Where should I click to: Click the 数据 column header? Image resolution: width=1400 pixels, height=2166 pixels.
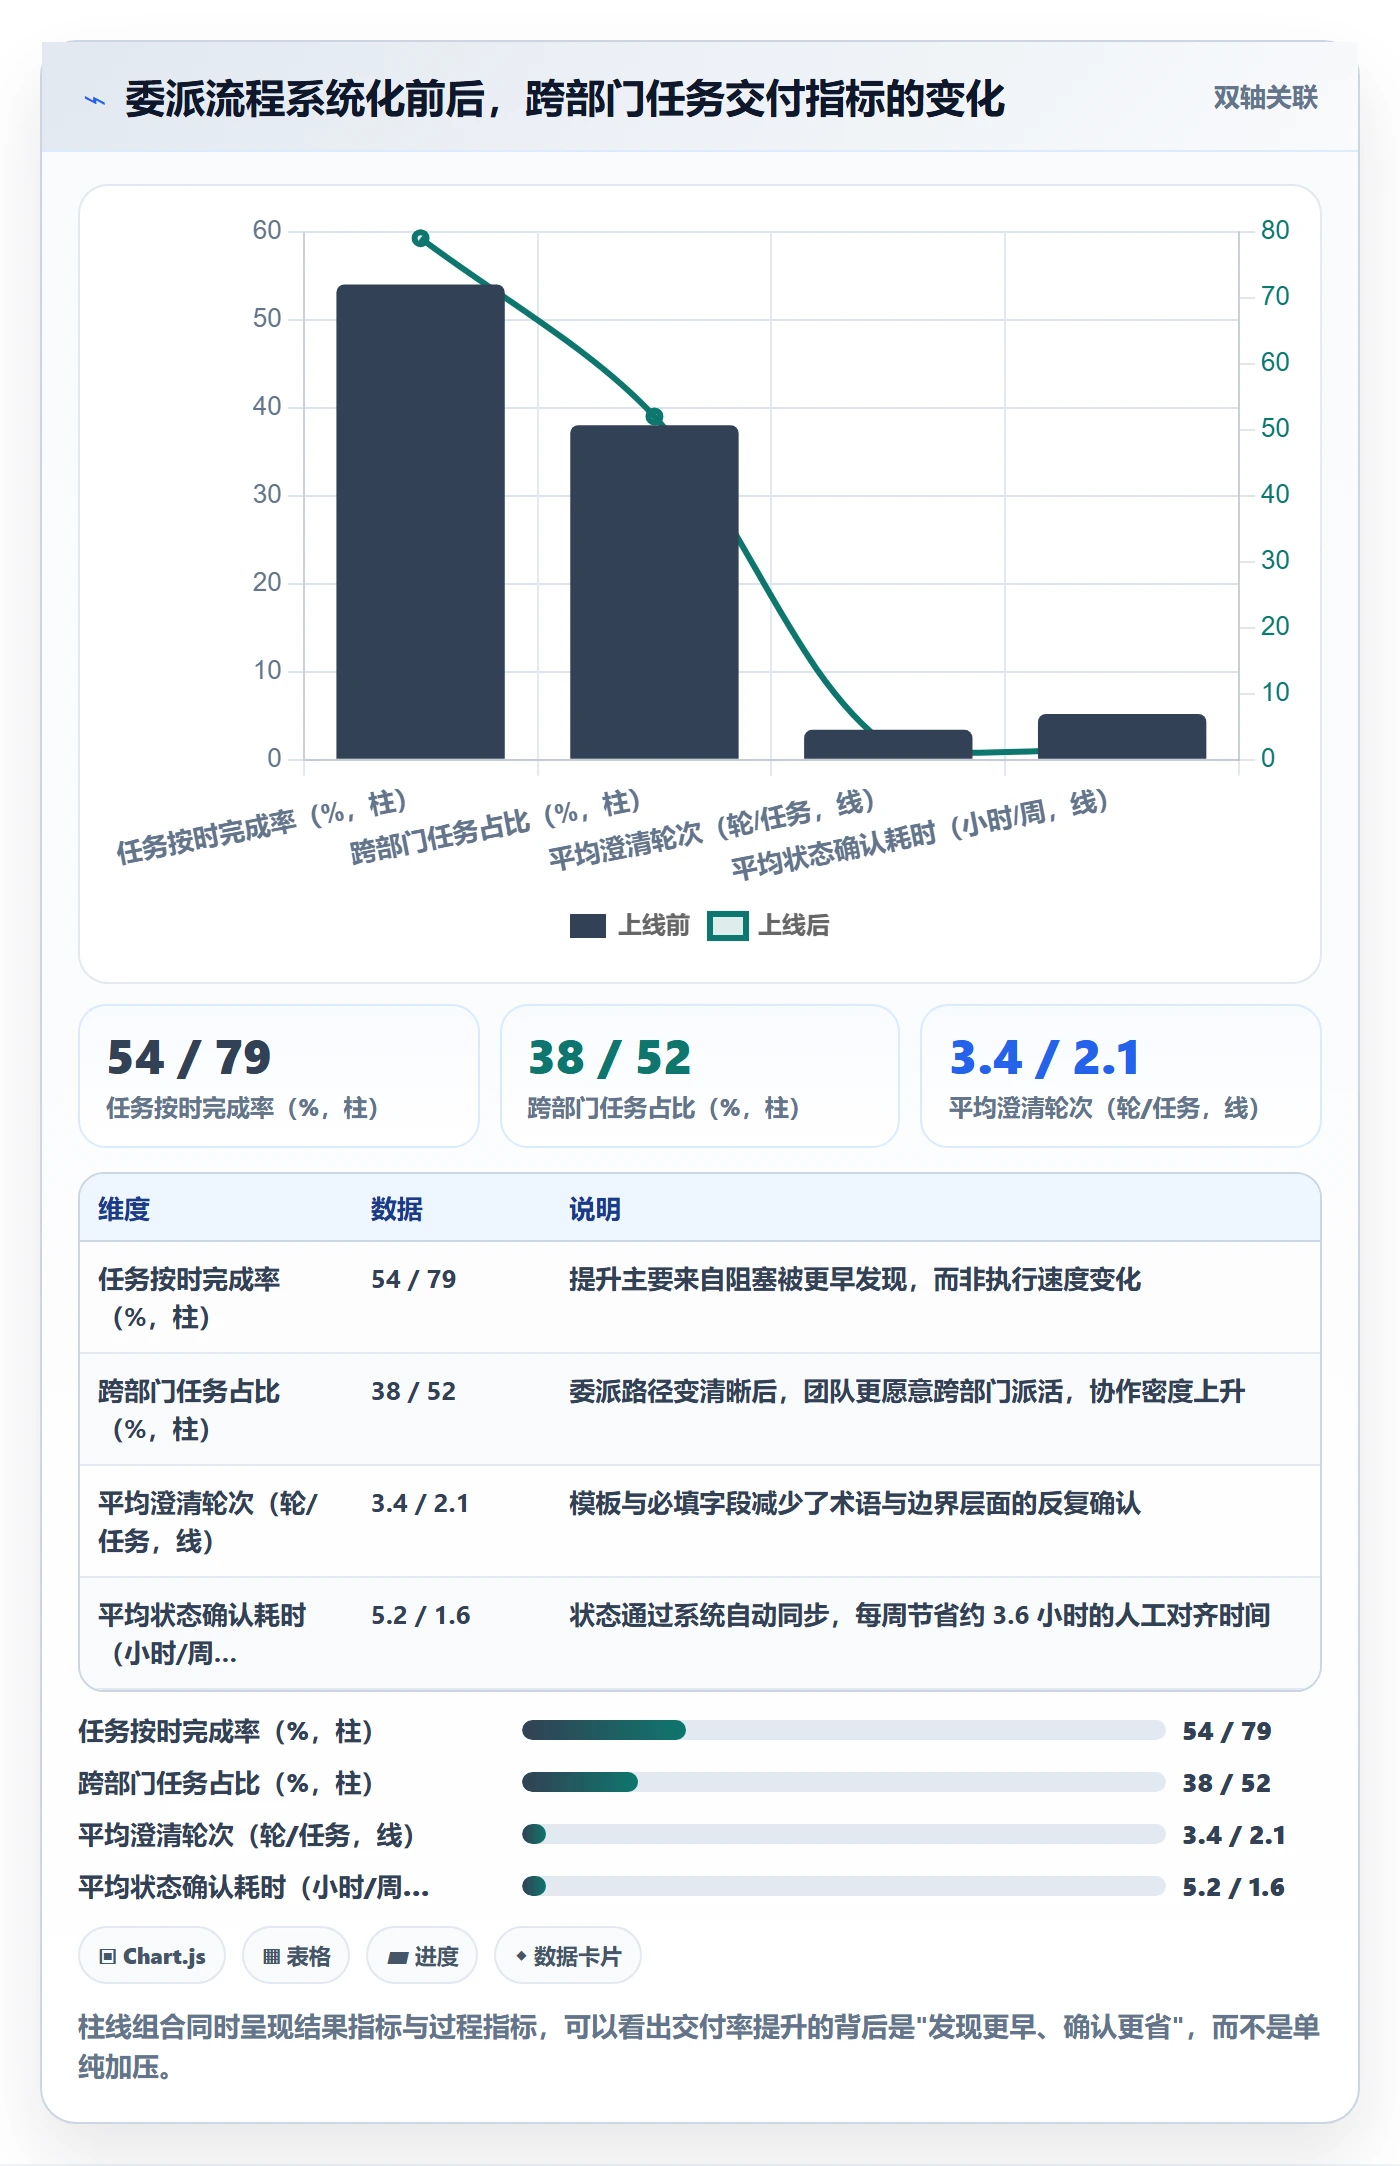(397, 1209)
